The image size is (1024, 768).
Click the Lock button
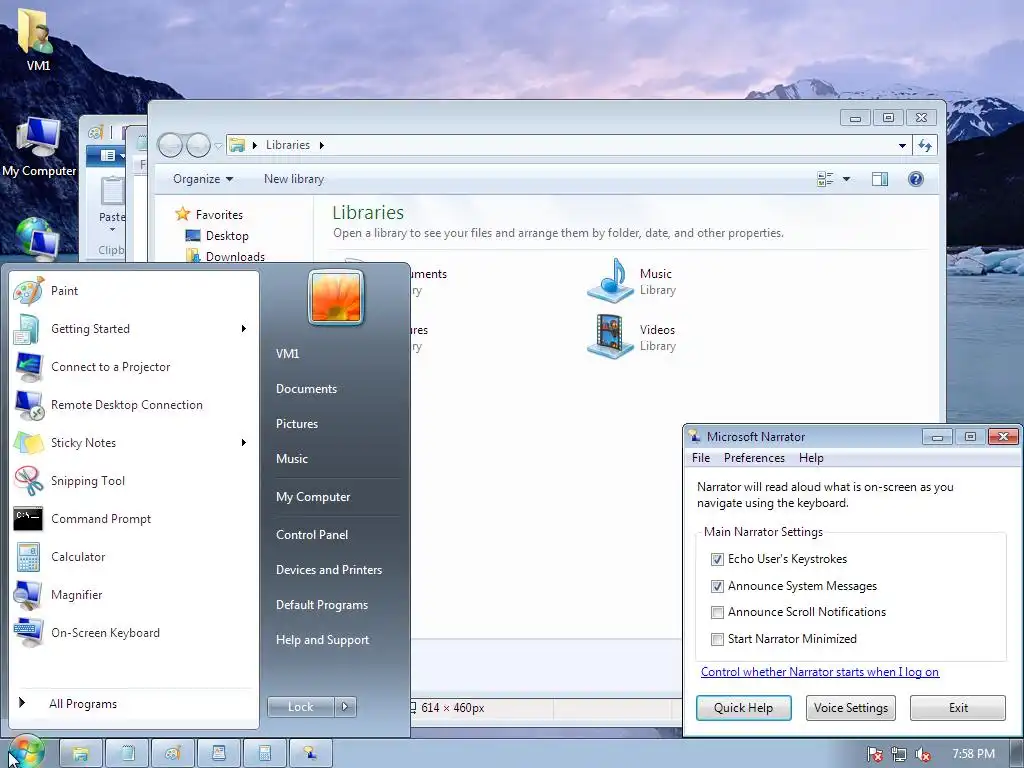[x=300, y=707]
